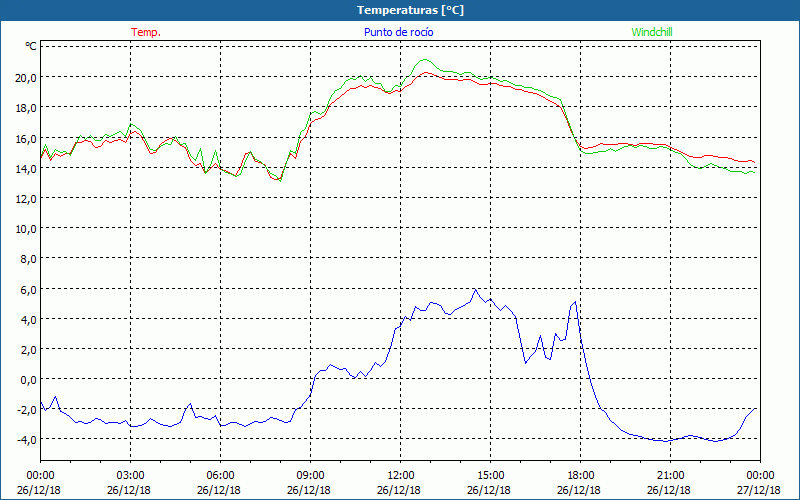This screenshot has width=800, height=500.
Task: Click the '18:00' time axis label
Action: click(x=581, y=476)
